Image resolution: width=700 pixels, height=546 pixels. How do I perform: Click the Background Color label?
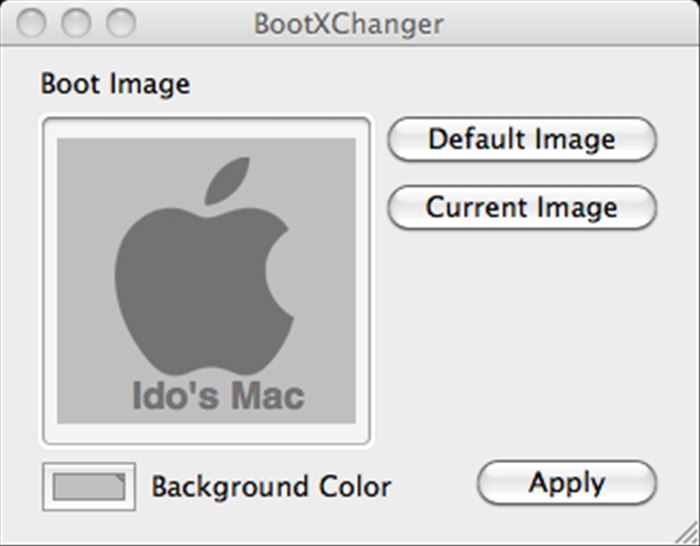271,486
